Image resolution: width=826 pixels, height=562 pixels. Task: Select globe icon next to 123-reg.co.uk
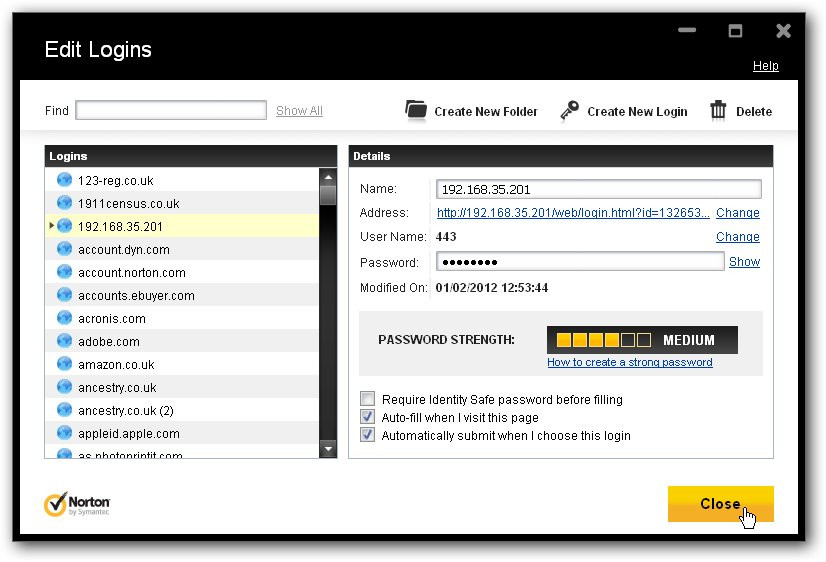(x=64, y=180)
